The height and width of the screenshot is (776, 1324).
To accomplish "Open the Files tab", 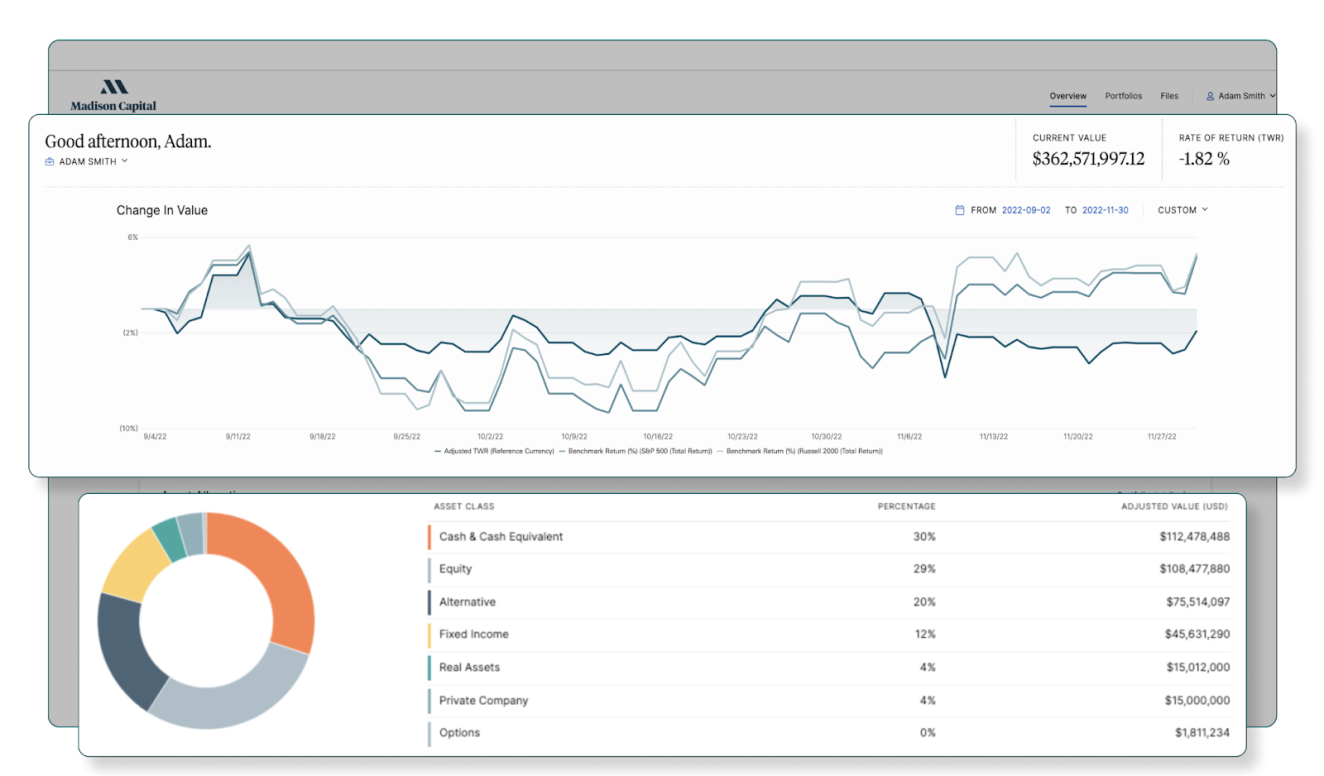I will coord(1169,97).
